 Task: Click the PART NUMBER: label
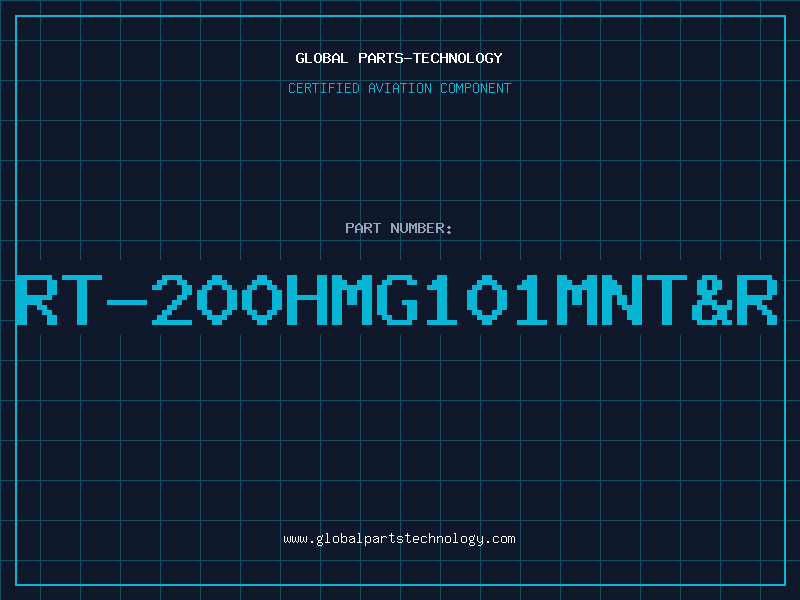pos(399,228)
